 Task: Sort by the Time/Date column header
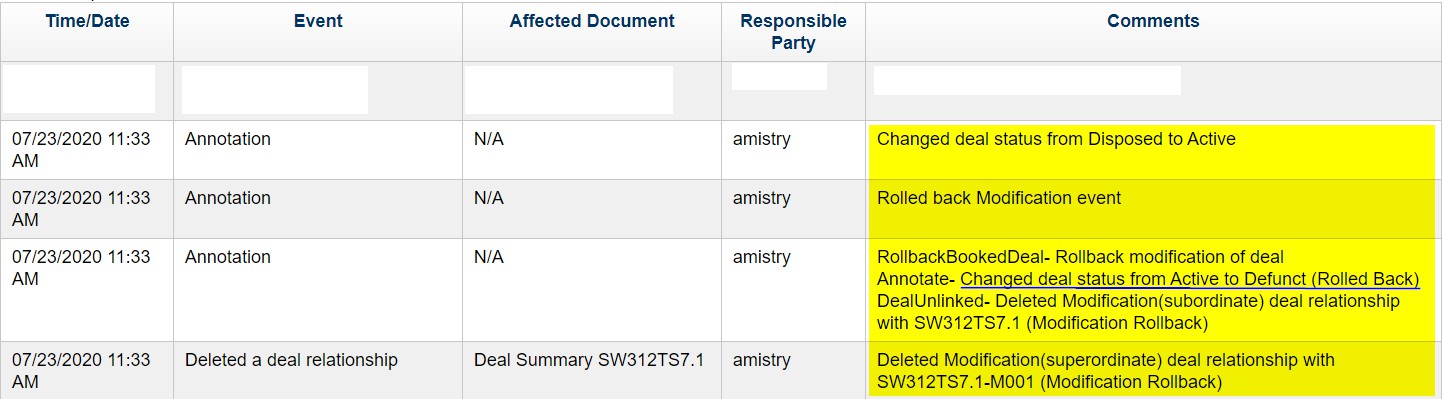coord(87,21)
